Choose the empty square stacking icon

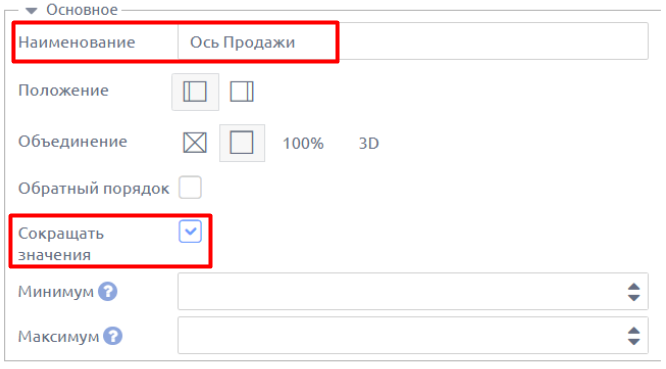242,143
